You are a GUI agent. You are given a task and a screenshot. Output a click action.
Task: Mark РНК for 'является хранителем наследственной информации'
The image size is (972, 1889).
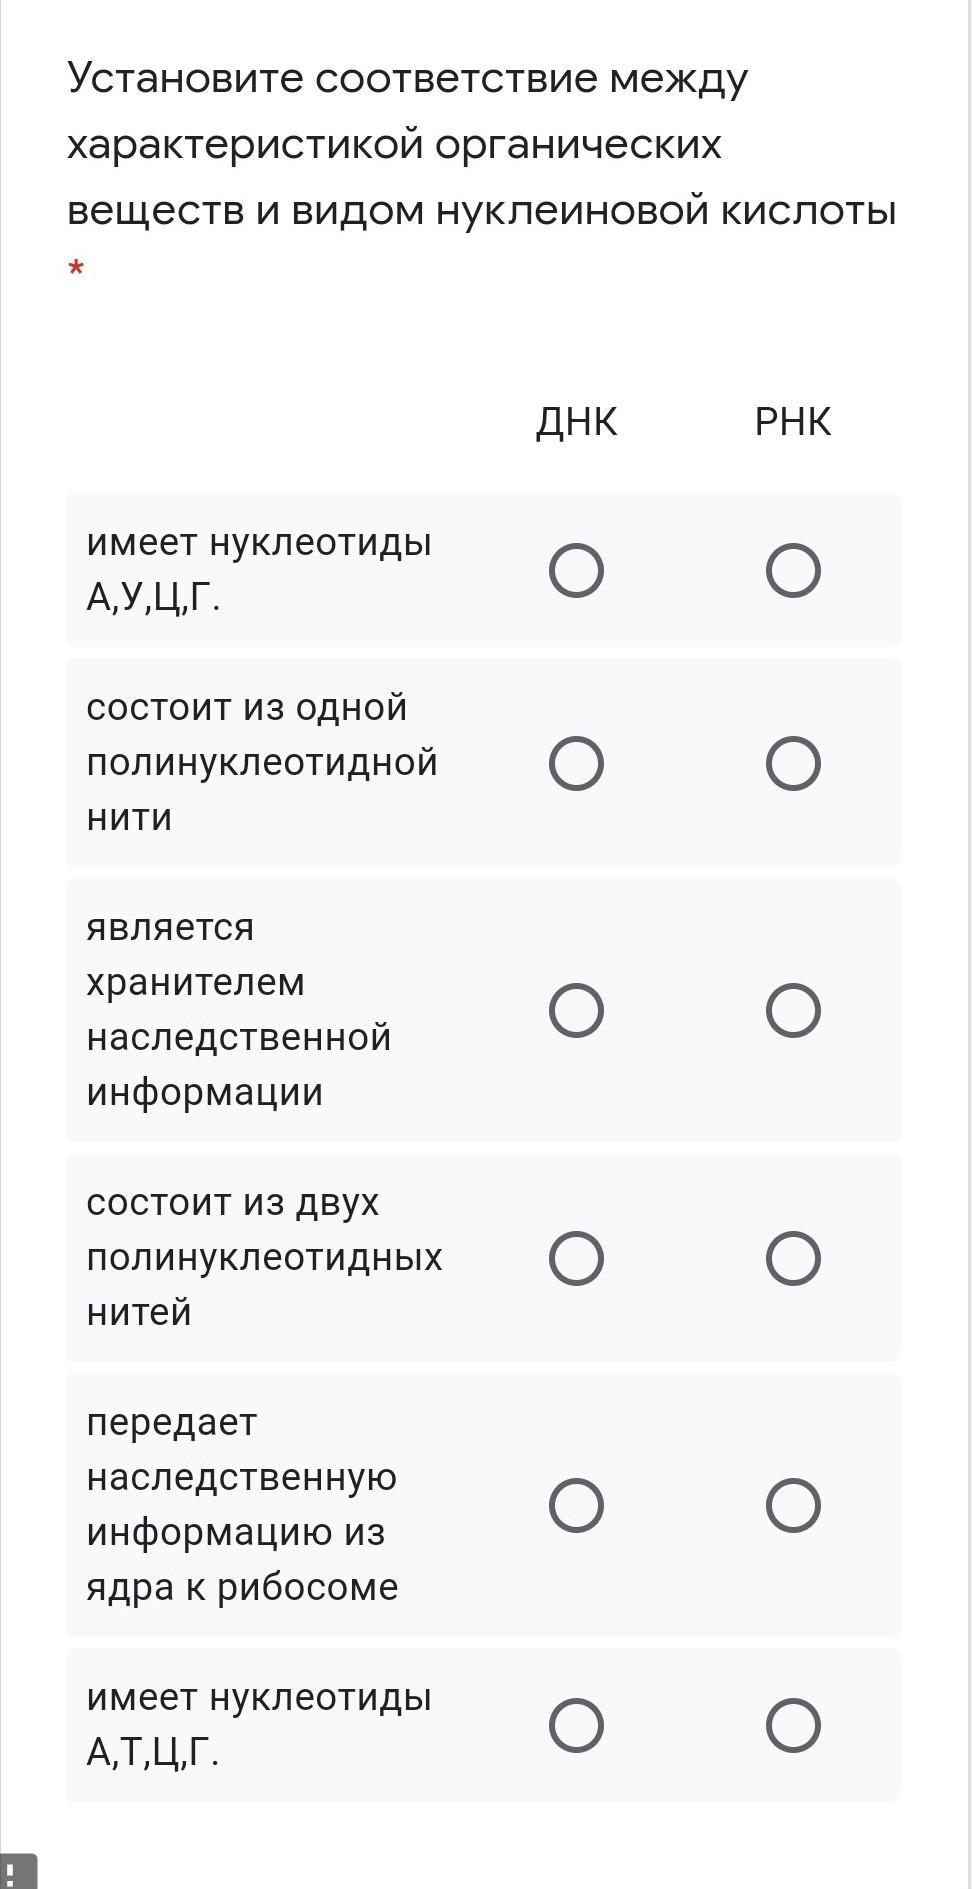(793, 1010)
